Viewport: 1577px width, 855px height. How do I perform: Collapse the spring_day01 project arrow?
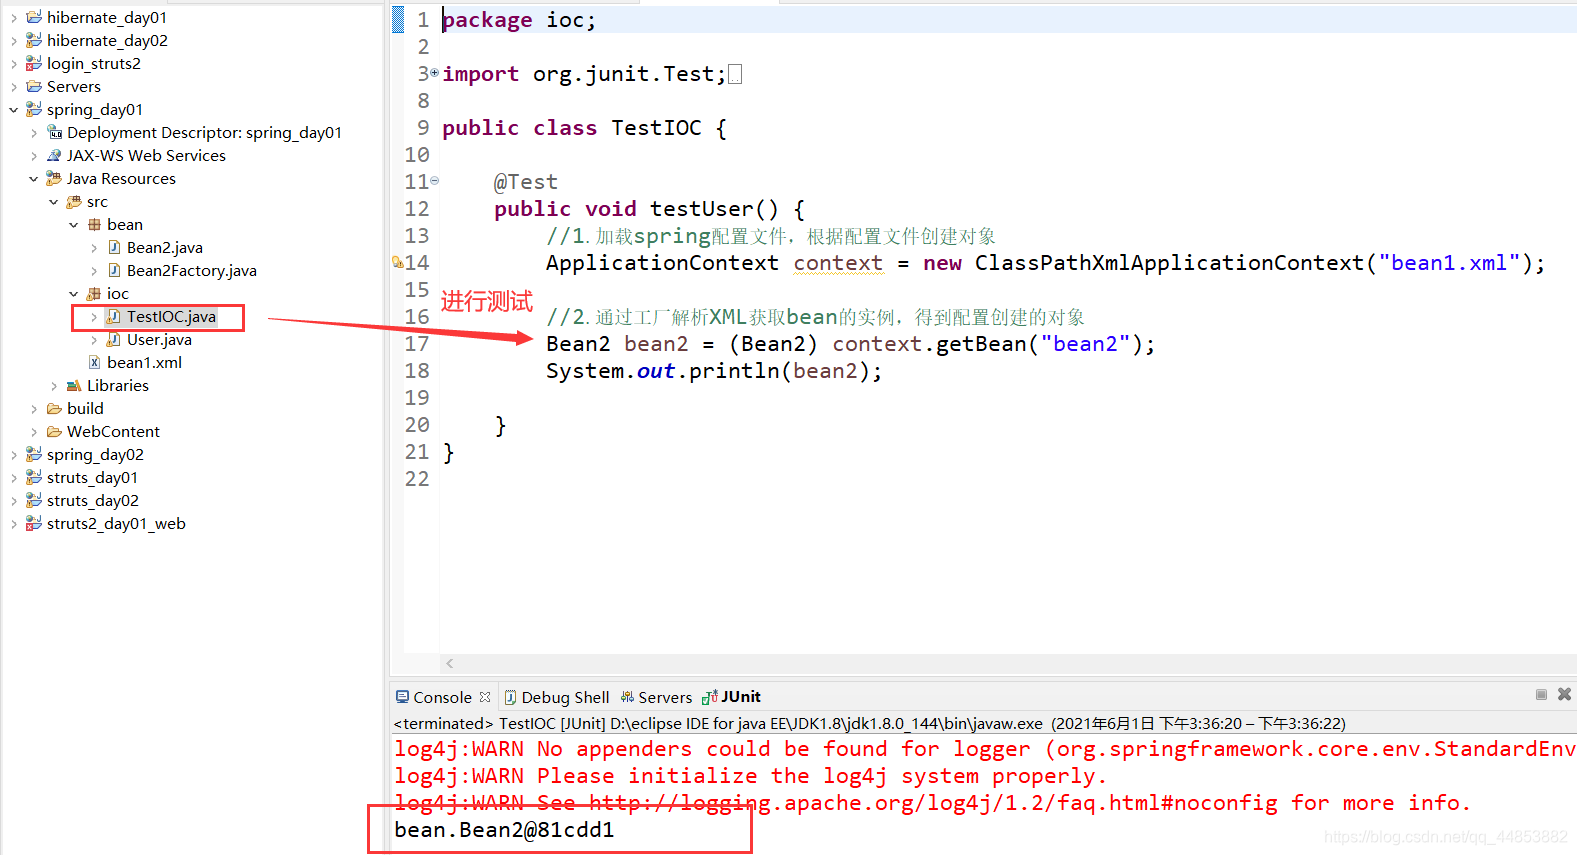click(x=13, y=110)
